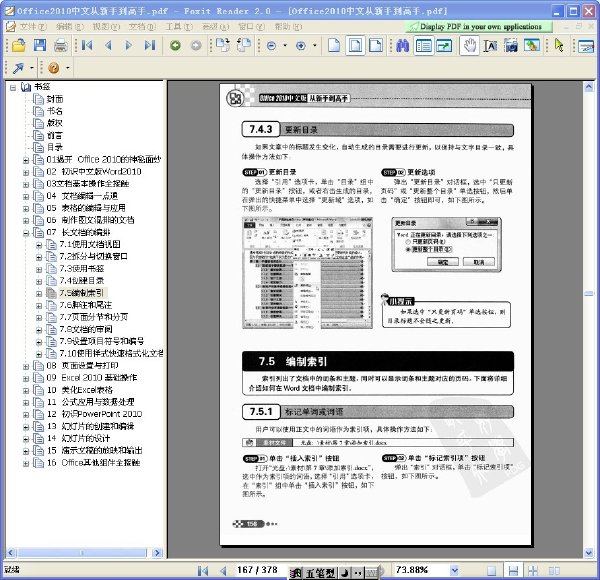Choose the yellow annotation selection arrow

(559, 46)
